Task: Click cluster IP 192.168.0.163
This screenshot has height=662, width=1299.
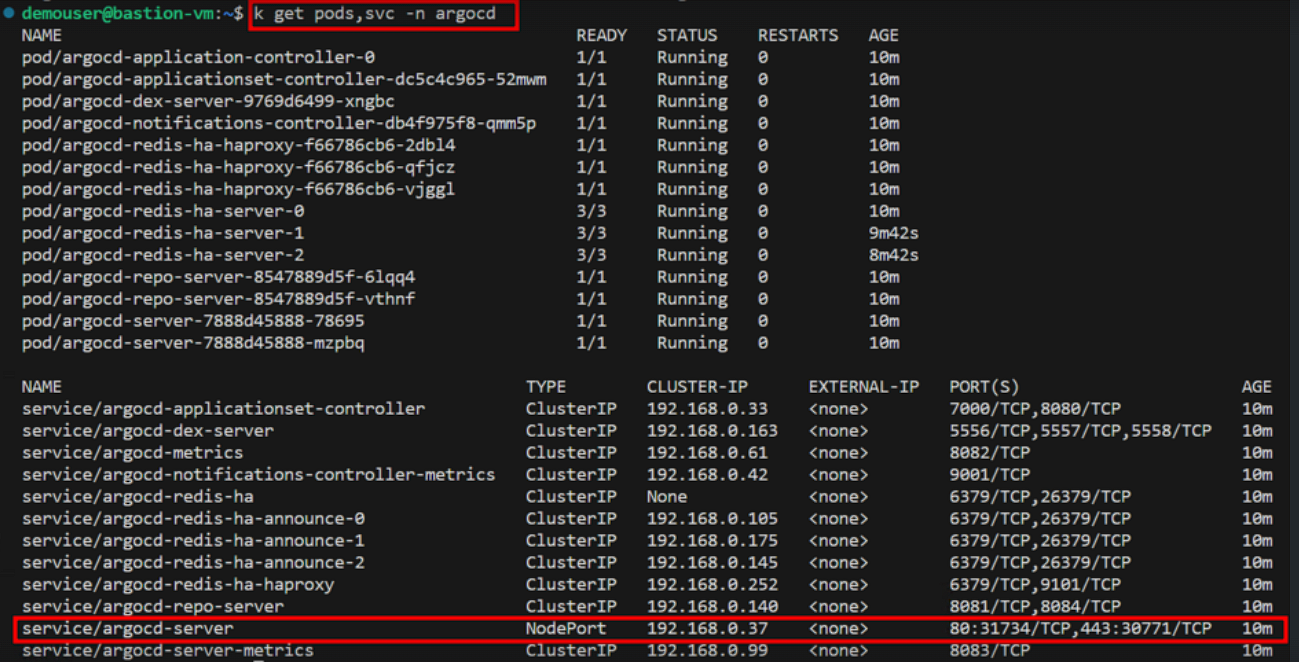Action: pyautogui.click(x=712, y=430)
